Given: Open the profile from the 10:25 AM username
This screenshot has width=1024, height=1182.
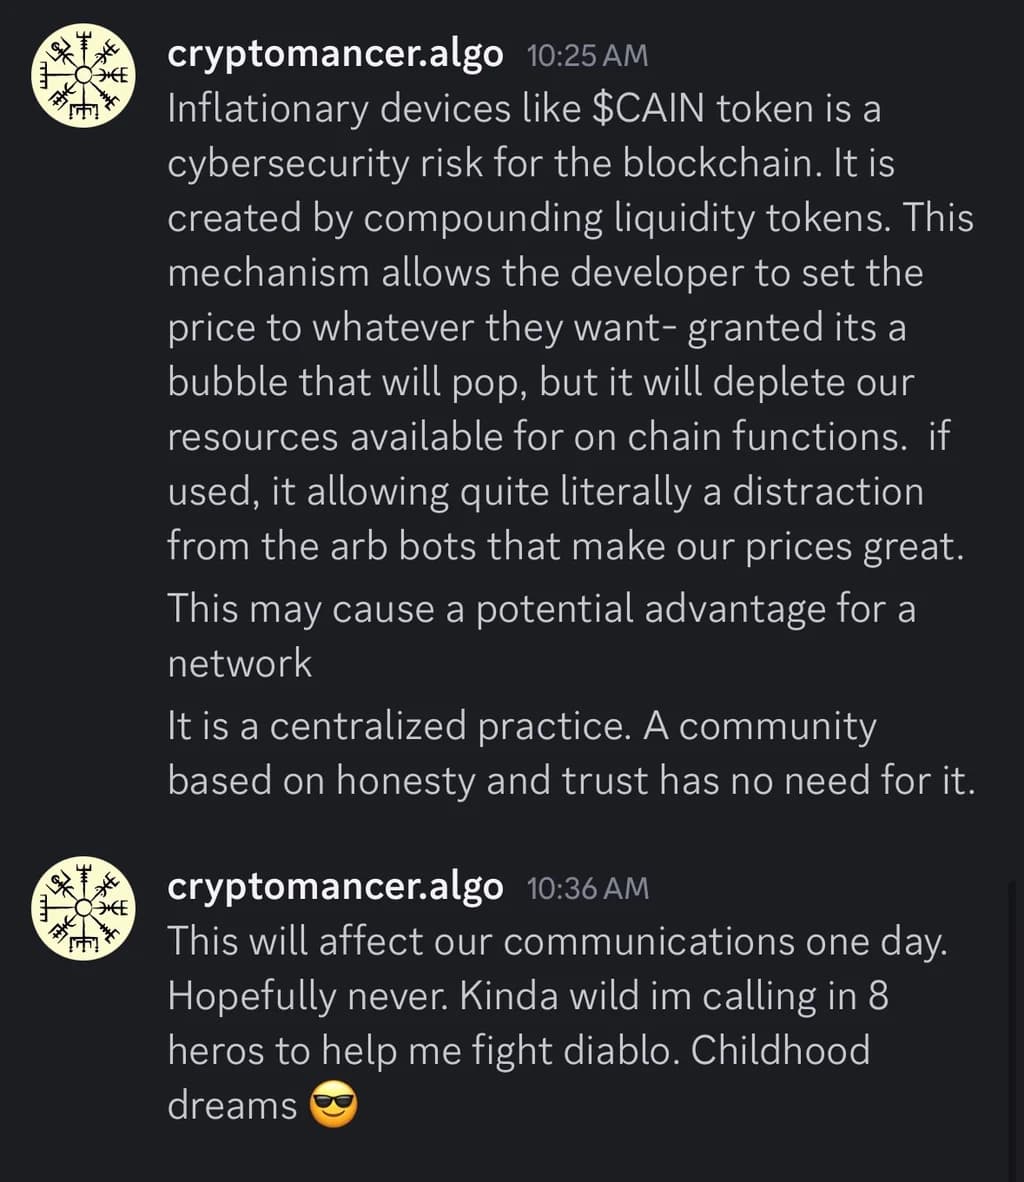Looking at the screenshot, I should [x=335, y=55].
